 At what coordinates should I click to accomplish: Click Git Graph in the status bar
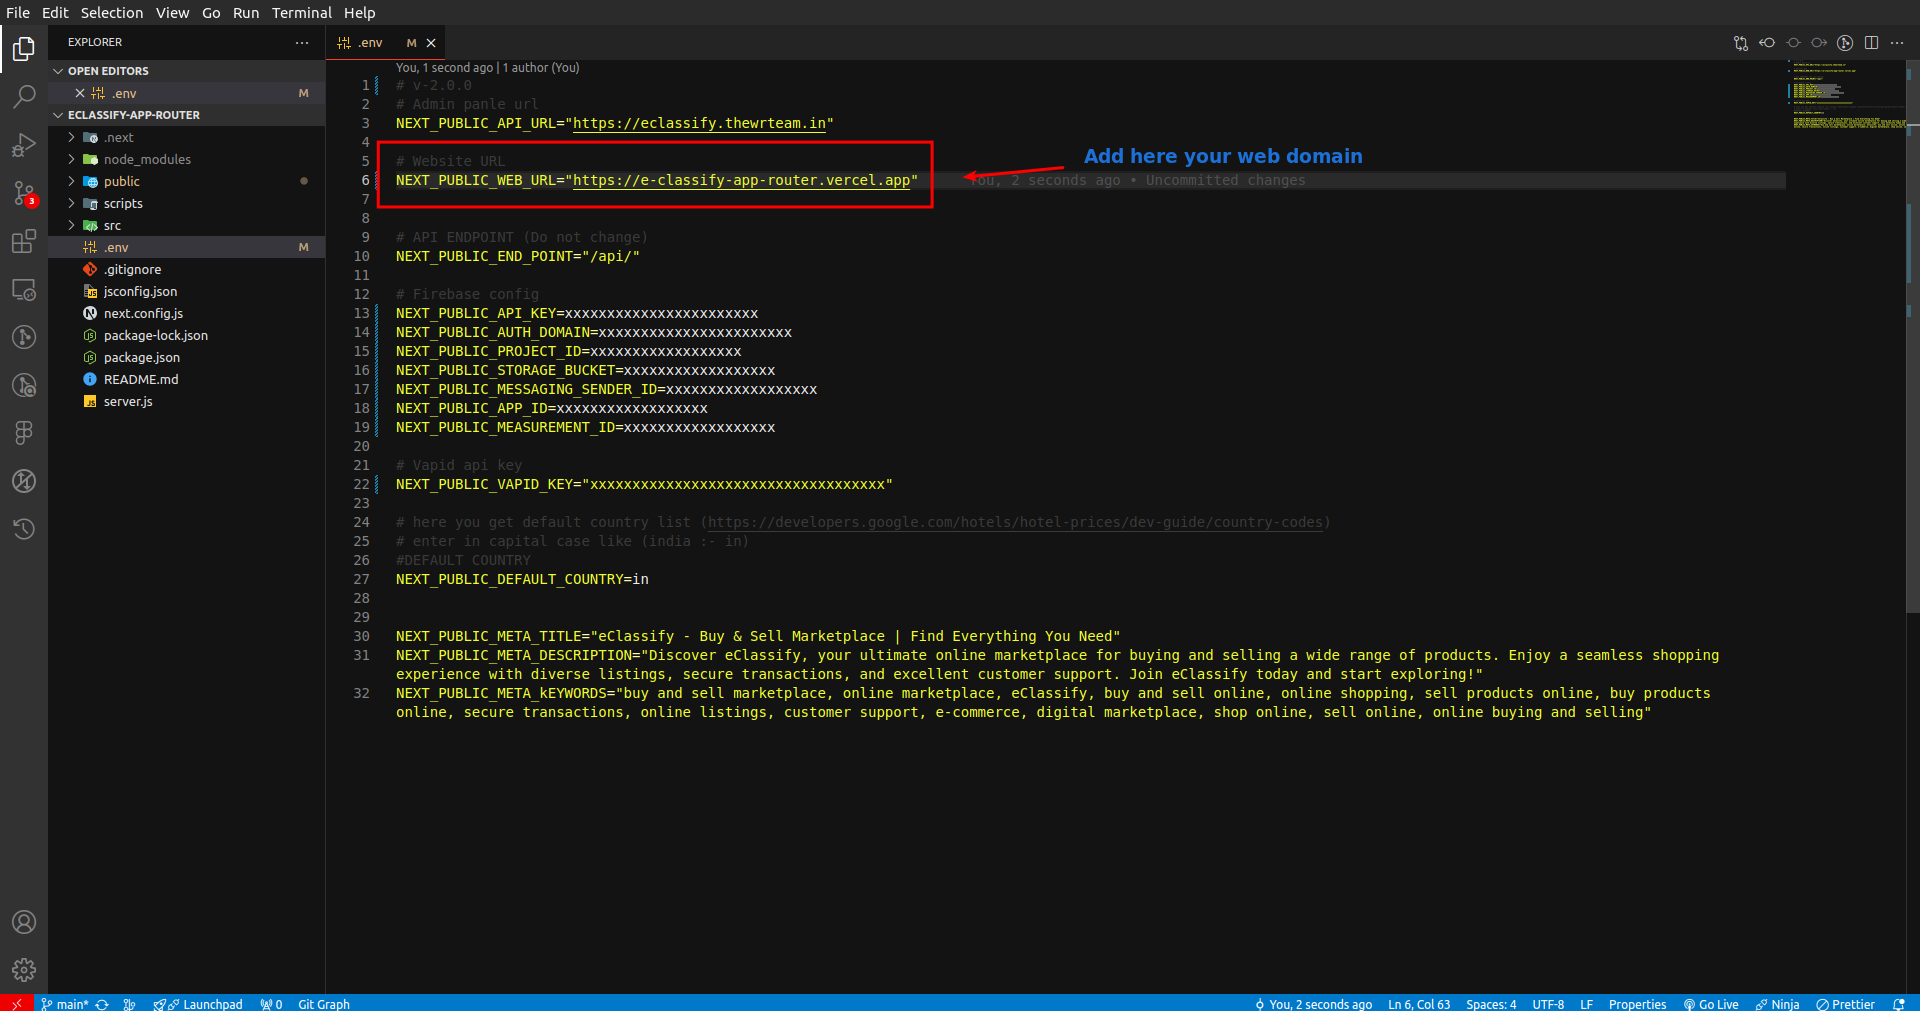324,1004
